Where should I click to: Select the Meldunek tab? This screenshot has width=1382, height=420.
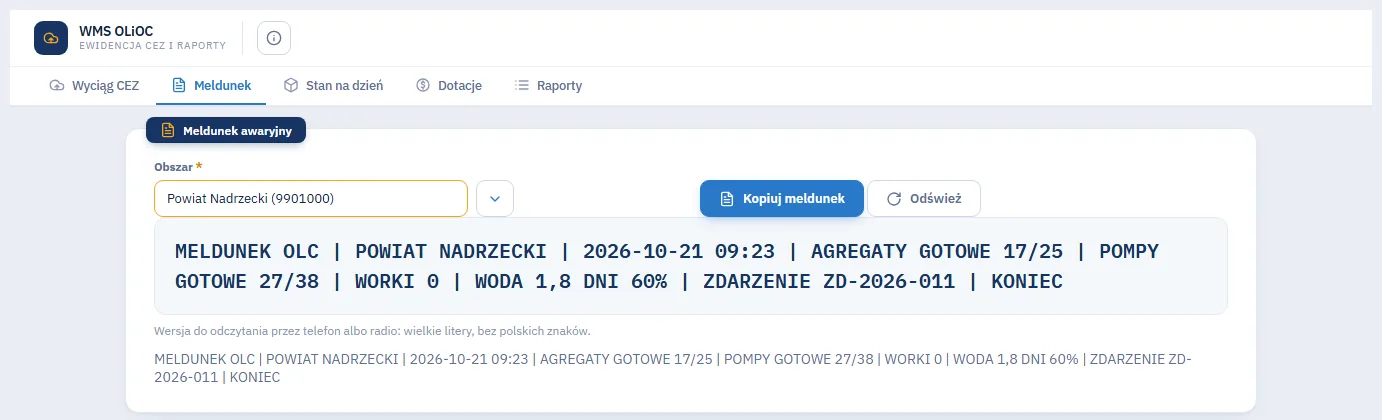(211, 86)
